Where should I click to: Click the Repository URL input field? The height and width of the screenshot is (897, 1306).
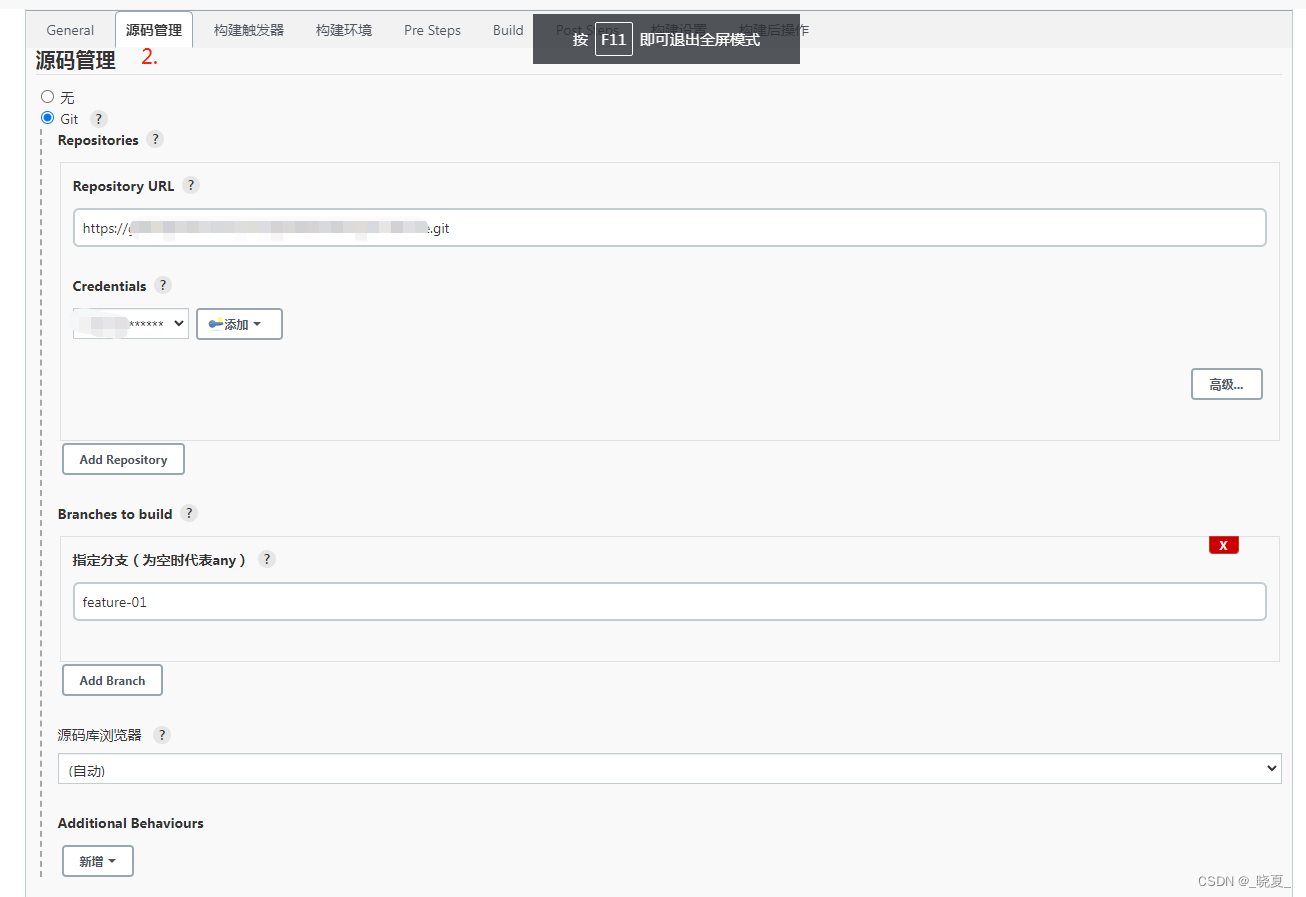(x=670, y=228)
